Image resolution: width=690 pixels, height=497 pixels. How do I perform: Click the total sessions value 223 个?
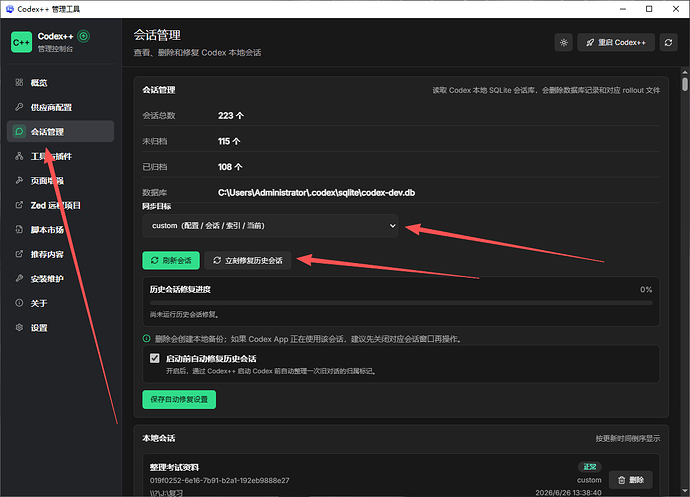[x=231, y=115]
